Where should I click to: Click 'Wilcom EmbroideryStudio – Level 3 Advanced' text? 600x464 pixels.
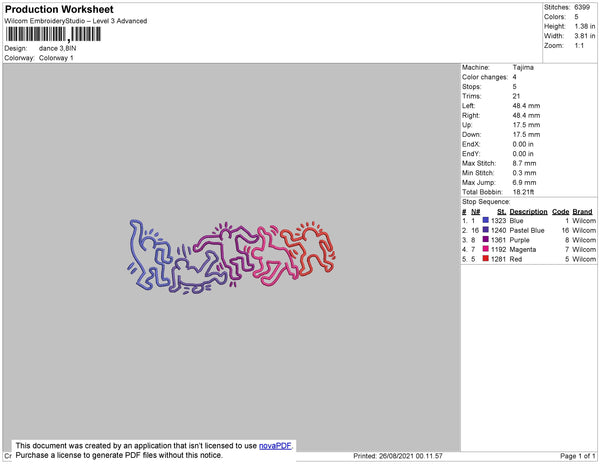coord(76,21)
